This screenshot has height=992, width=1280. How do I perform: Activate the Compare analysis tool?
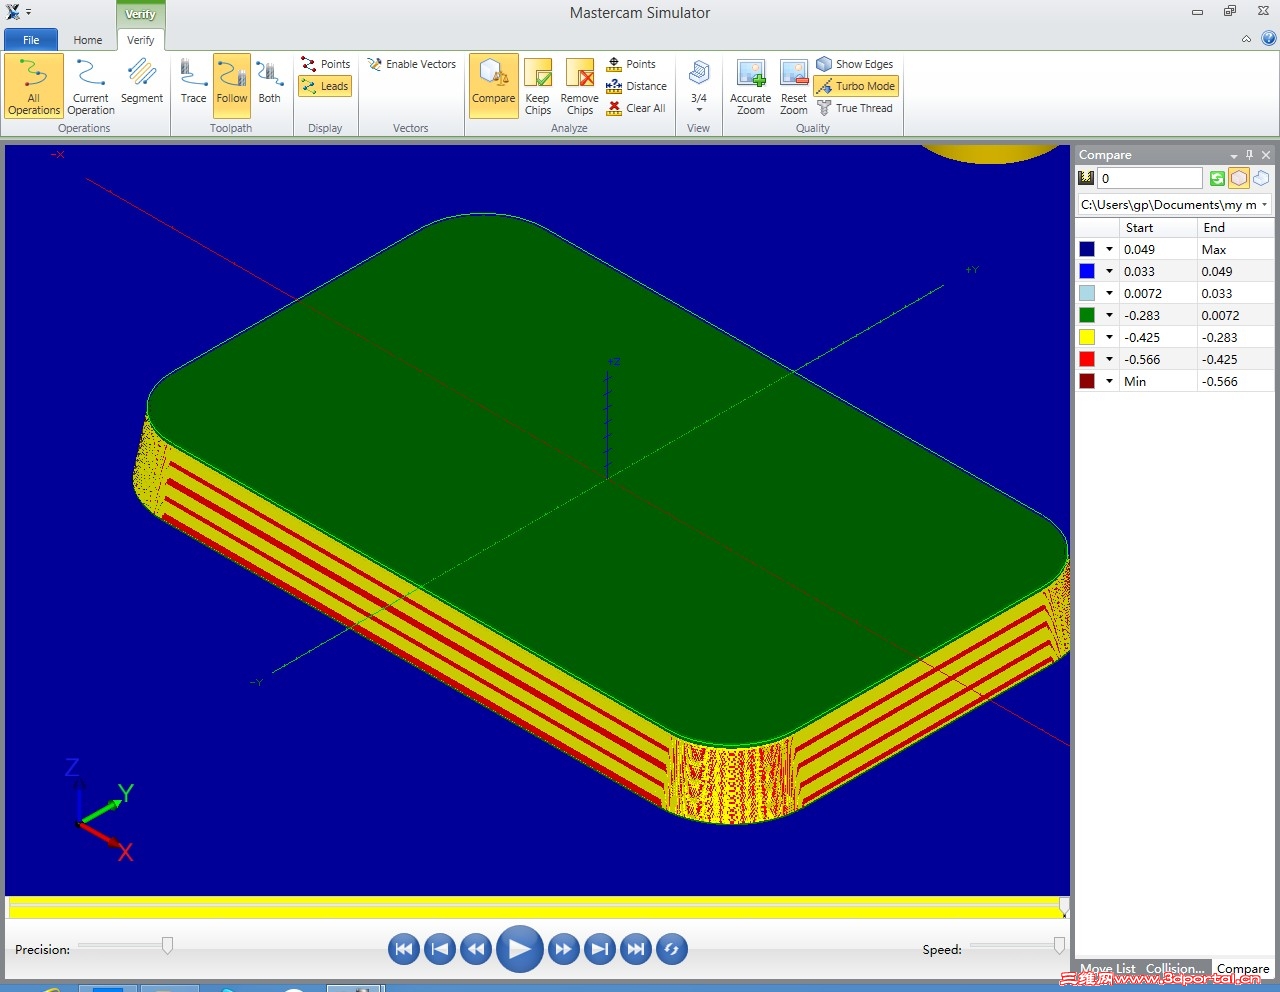click(x=494, y=86)
